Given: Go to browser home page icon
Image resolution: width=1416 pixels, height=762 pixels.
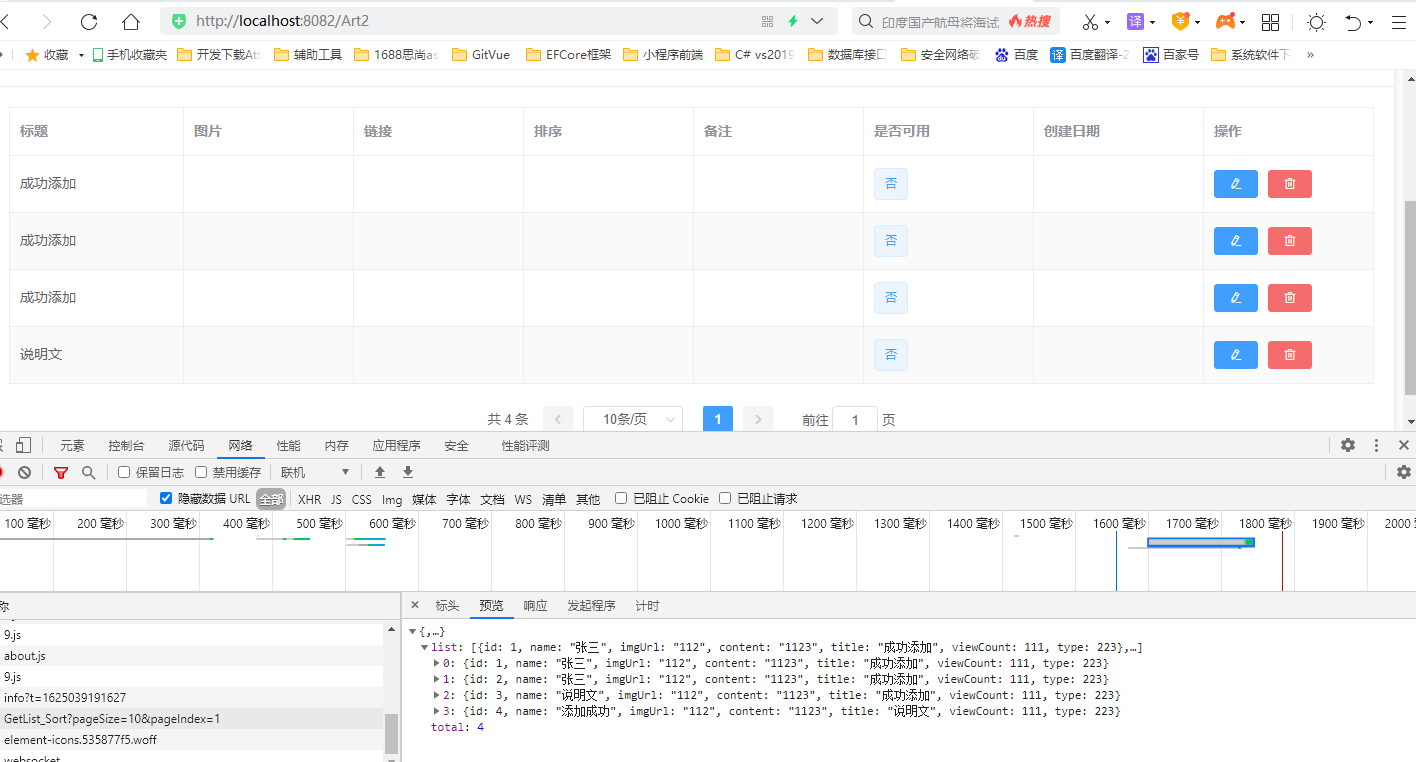Looking at the screenshot, I should coord(131,21).
